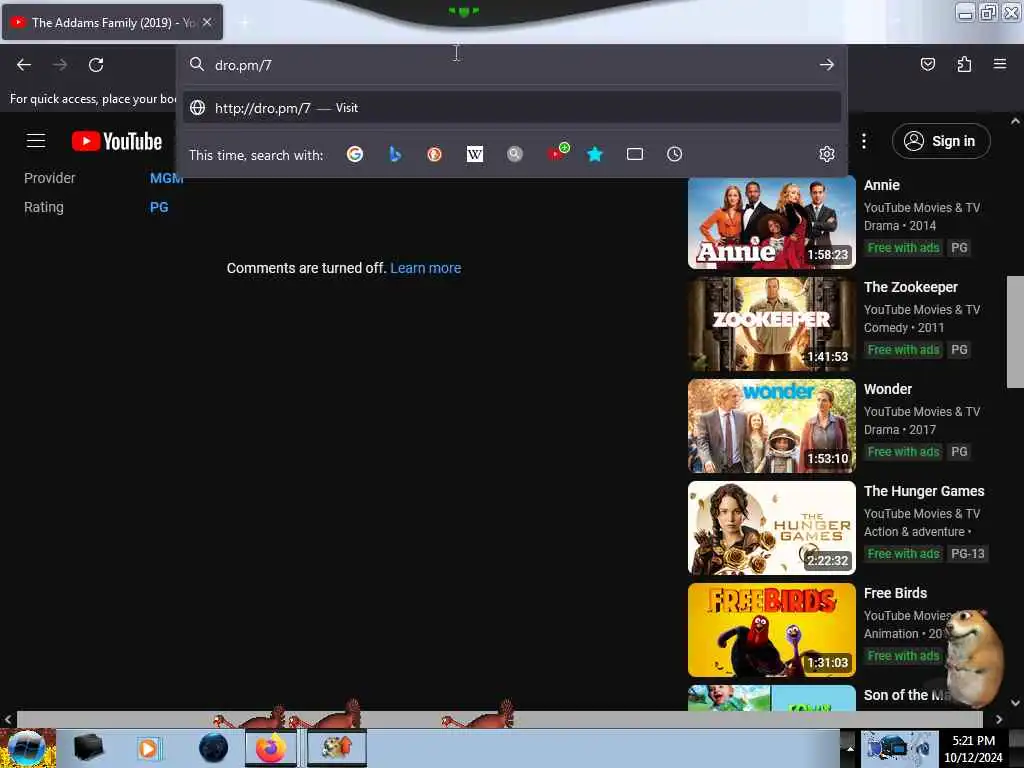Open the Free Birds thumbnail
This screenshot has height=768, width=1024.
pos(771,630)
